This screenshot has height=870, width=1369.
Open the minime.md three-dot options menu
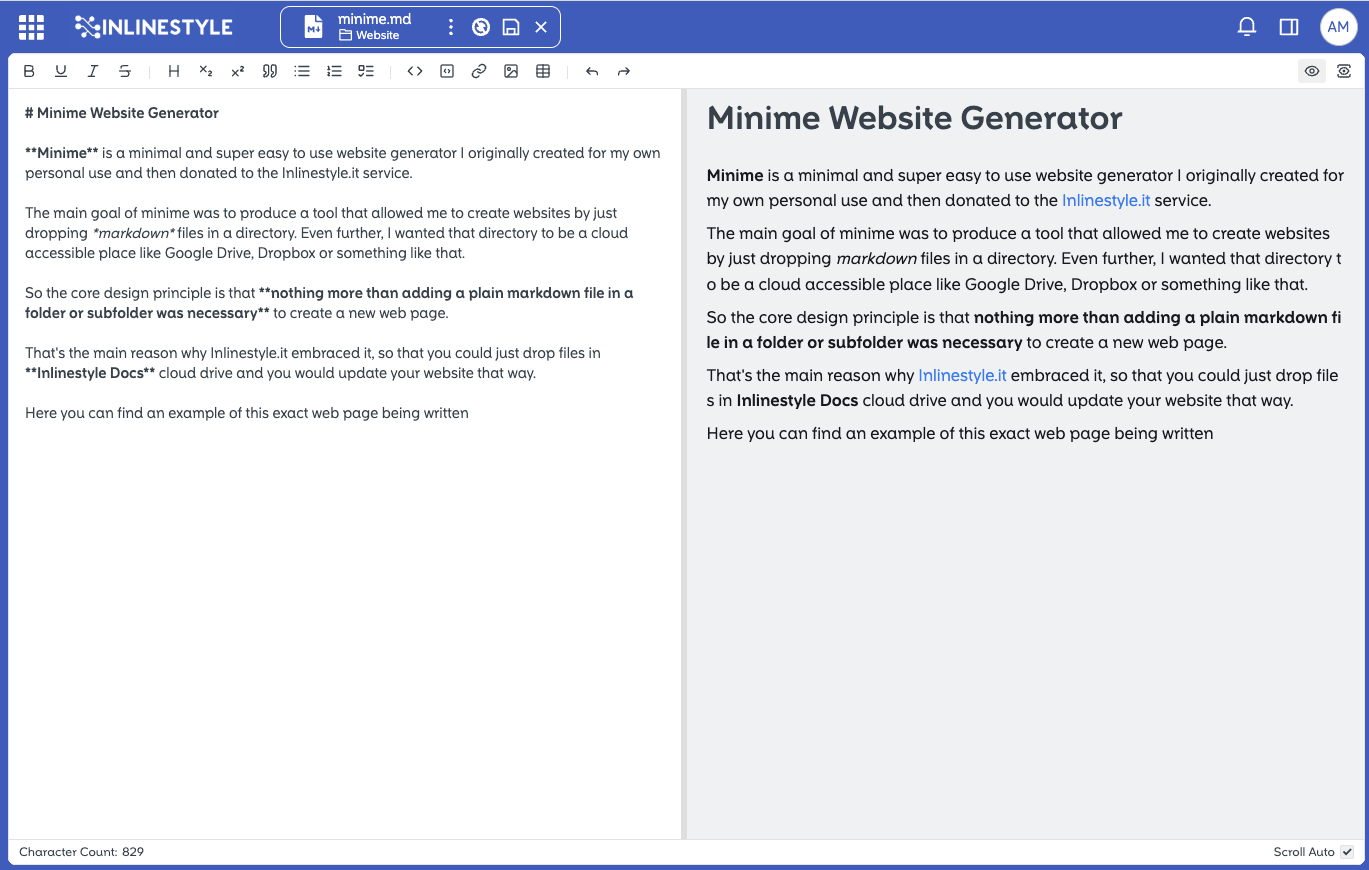pyautogui.click(x=451, y=27)
